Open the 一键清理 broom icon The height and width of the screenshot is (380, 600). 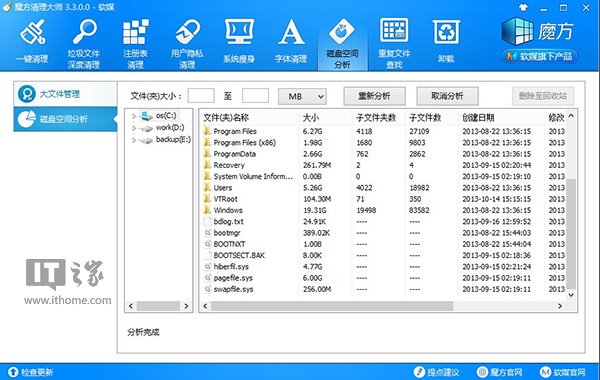click(x=33, y=32)
